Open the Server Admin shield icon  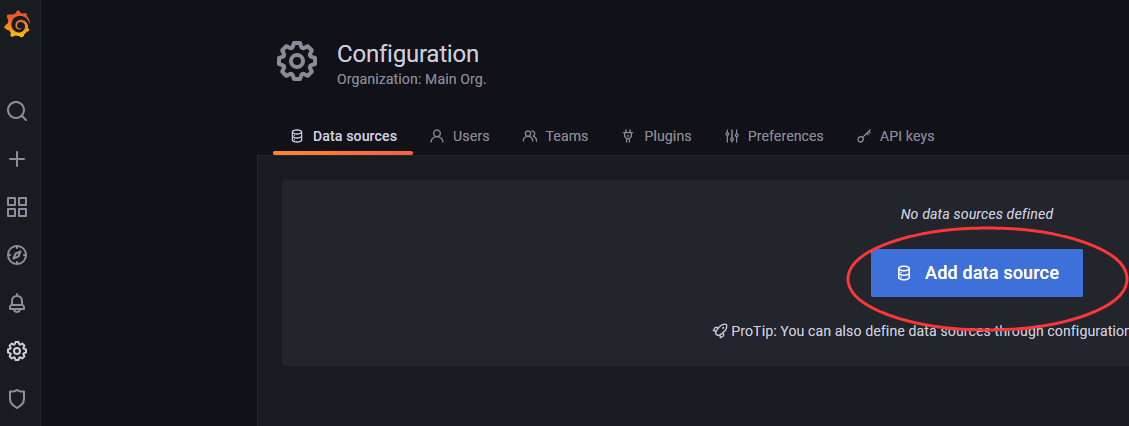(x=17, y=399)
